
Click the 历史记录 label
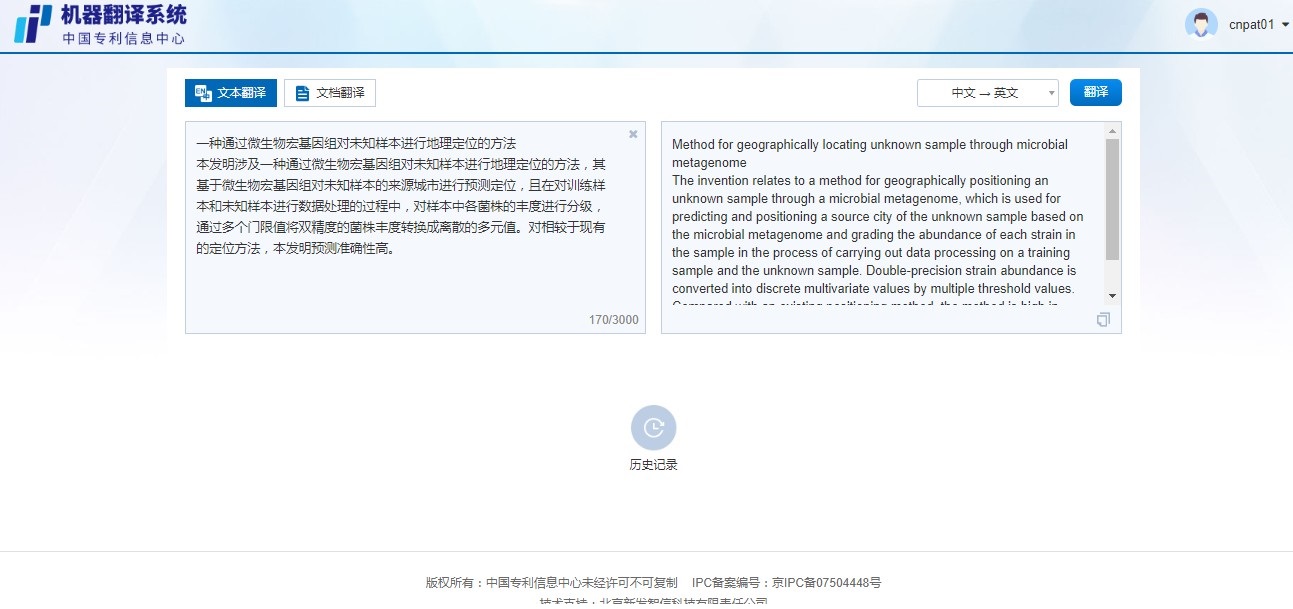coord(653,465)
